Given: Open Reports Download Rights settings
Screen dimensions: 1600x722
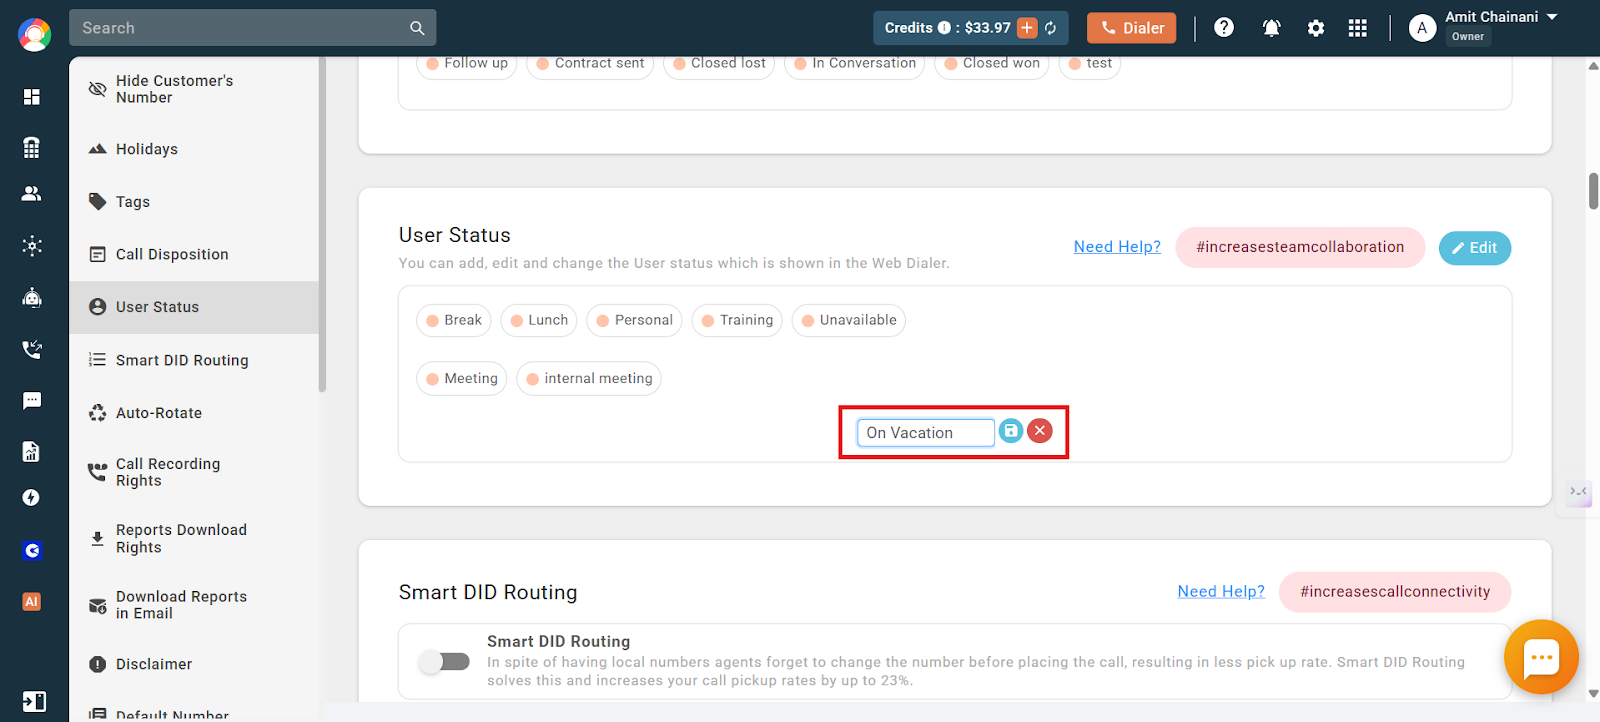Looking at the screenshot, I should tap(194, 538).
